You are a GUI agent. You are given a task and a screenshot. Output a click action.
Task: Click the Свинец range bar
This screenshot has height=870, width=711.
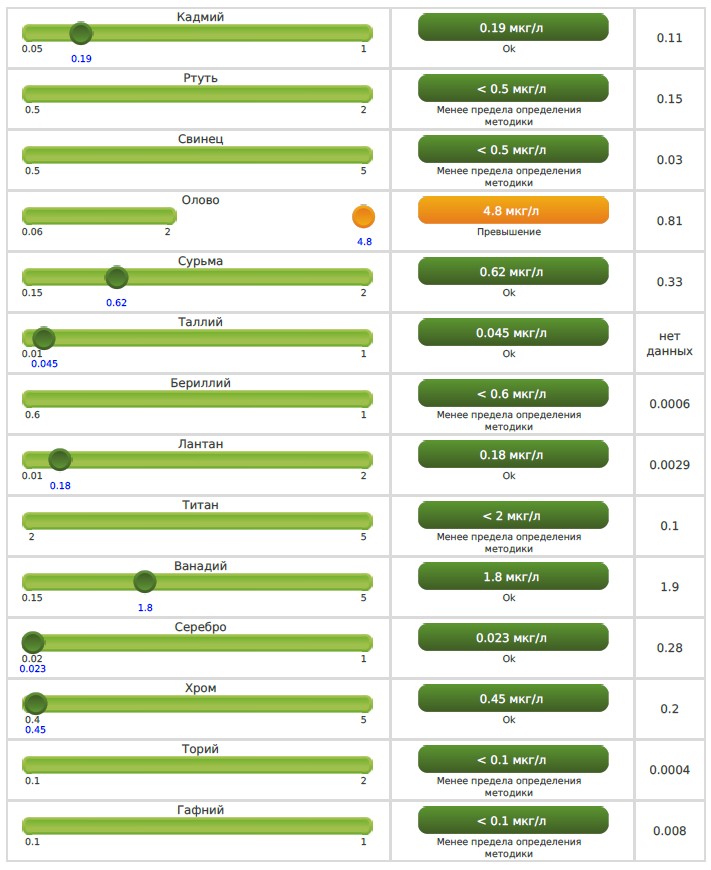tap(197, 155)
